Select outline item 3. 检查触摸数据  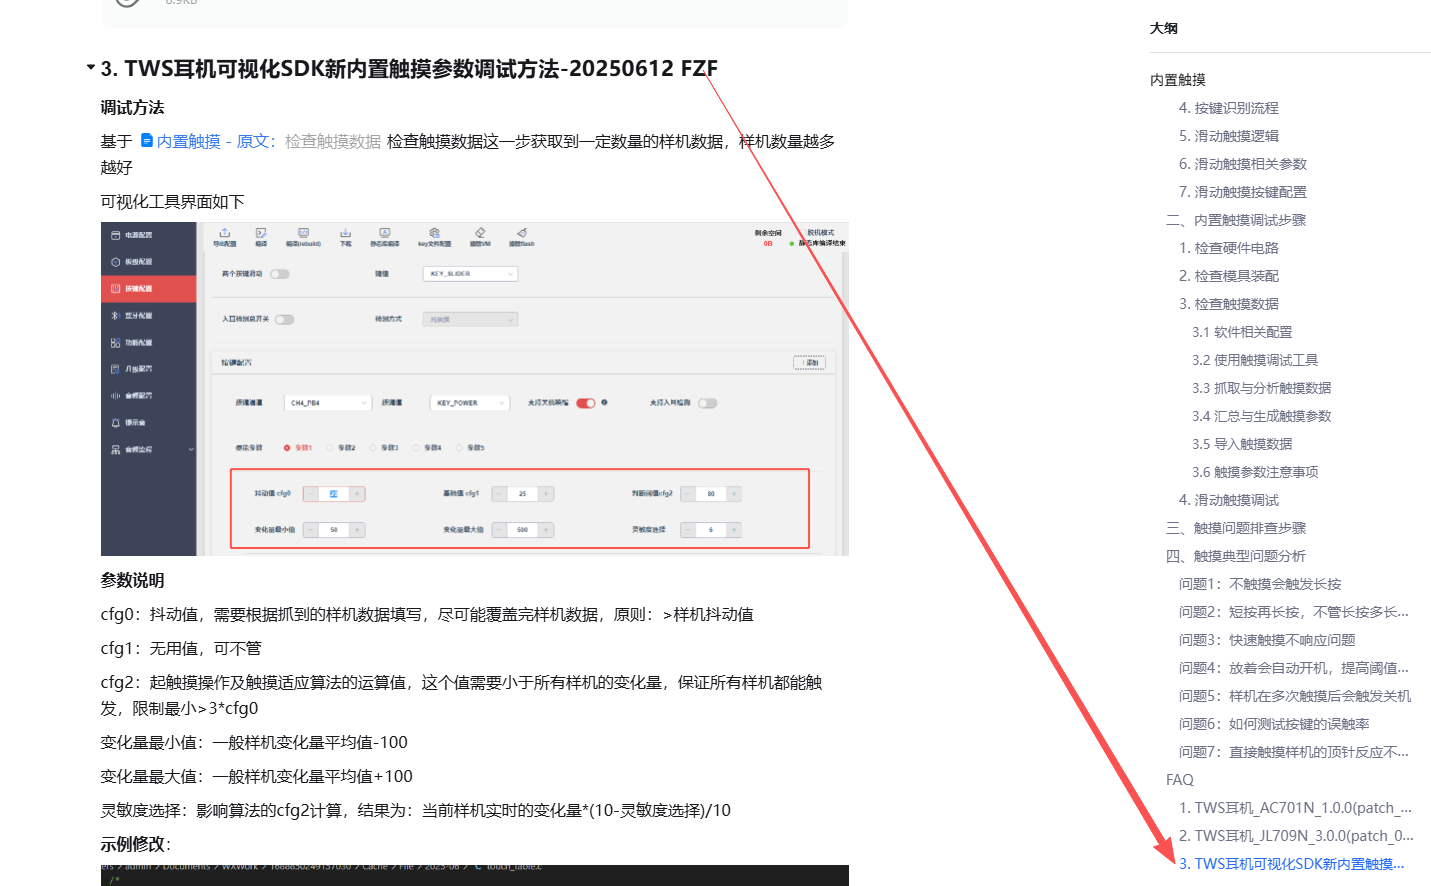click(1228, 304)
